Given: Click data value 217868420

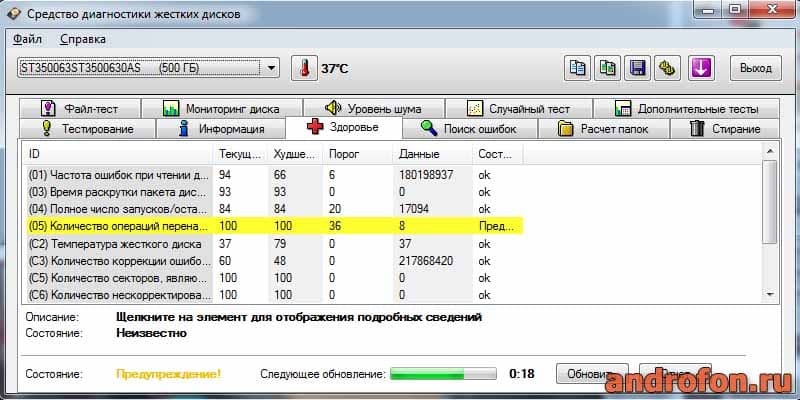Looking at the screenshot, I should (426, 261).
